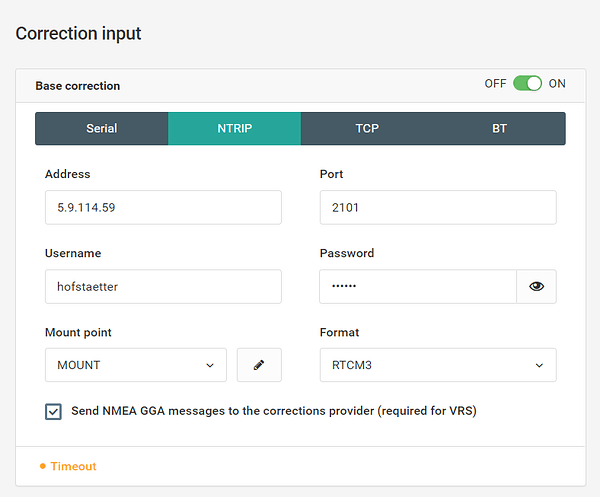Click the pencil icon to edit mount point
The width and height of the screenshot is (600, 497).
coord(259,365)
